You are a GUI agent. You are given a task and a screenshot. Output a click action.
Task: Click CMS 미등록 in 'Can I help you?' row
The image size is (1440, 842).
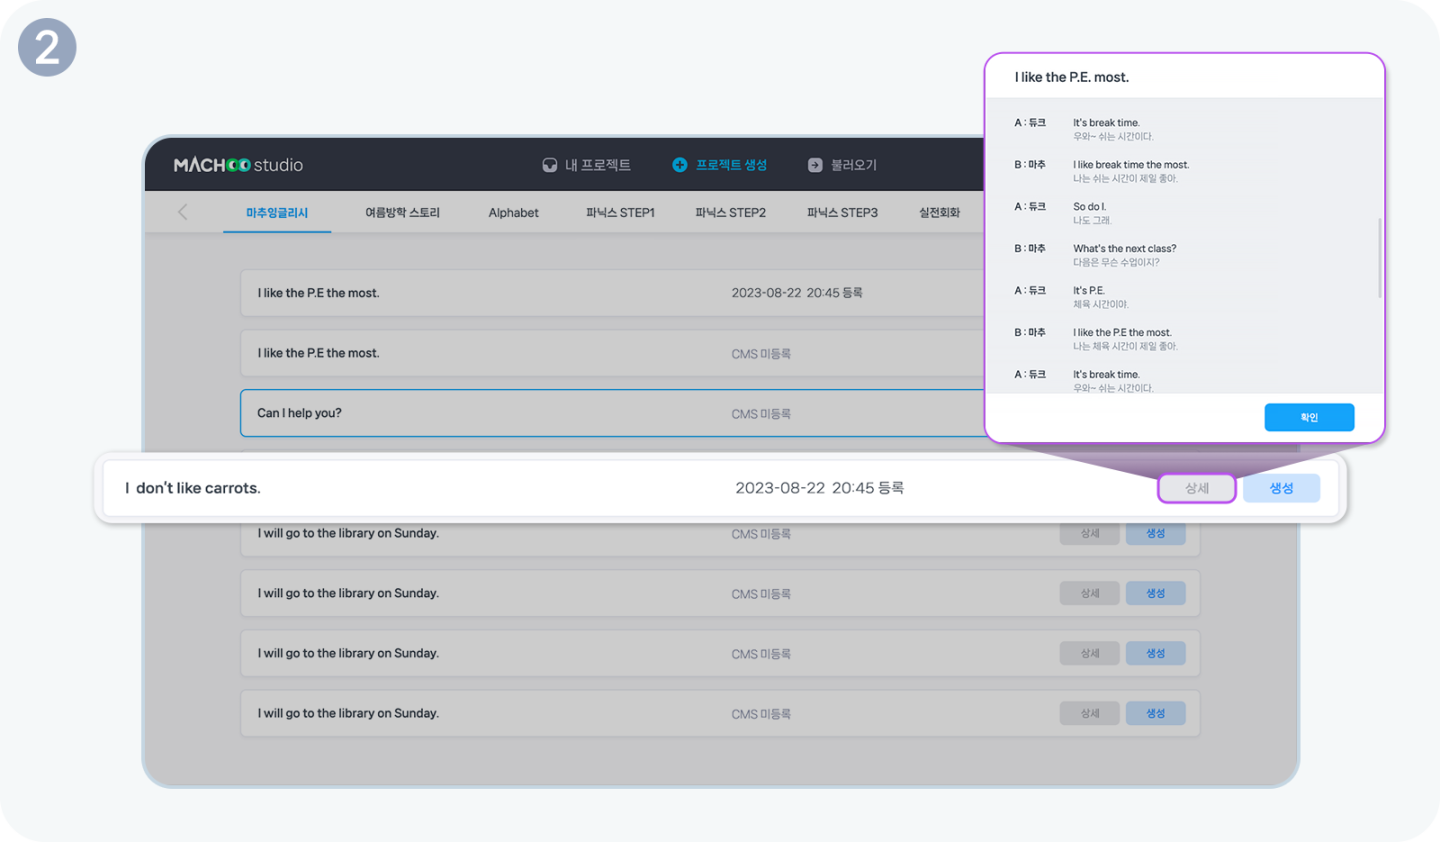coord(761,414)
